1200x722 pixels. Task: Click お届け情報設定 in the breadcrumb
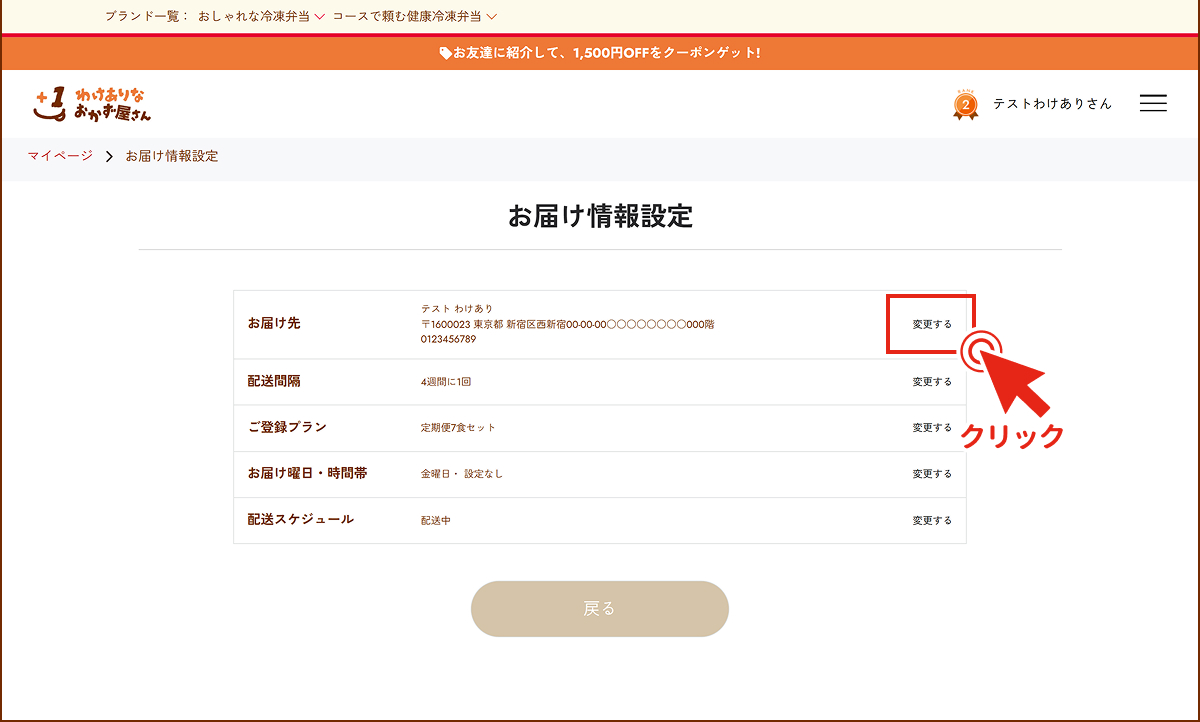[172, 156]
